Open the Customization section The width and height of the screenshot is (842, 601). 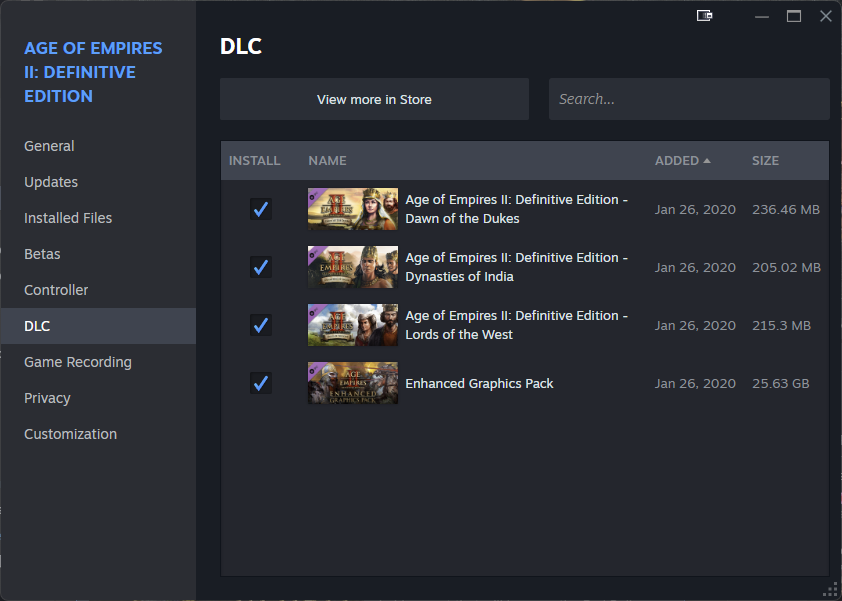[x=98, y=434]
